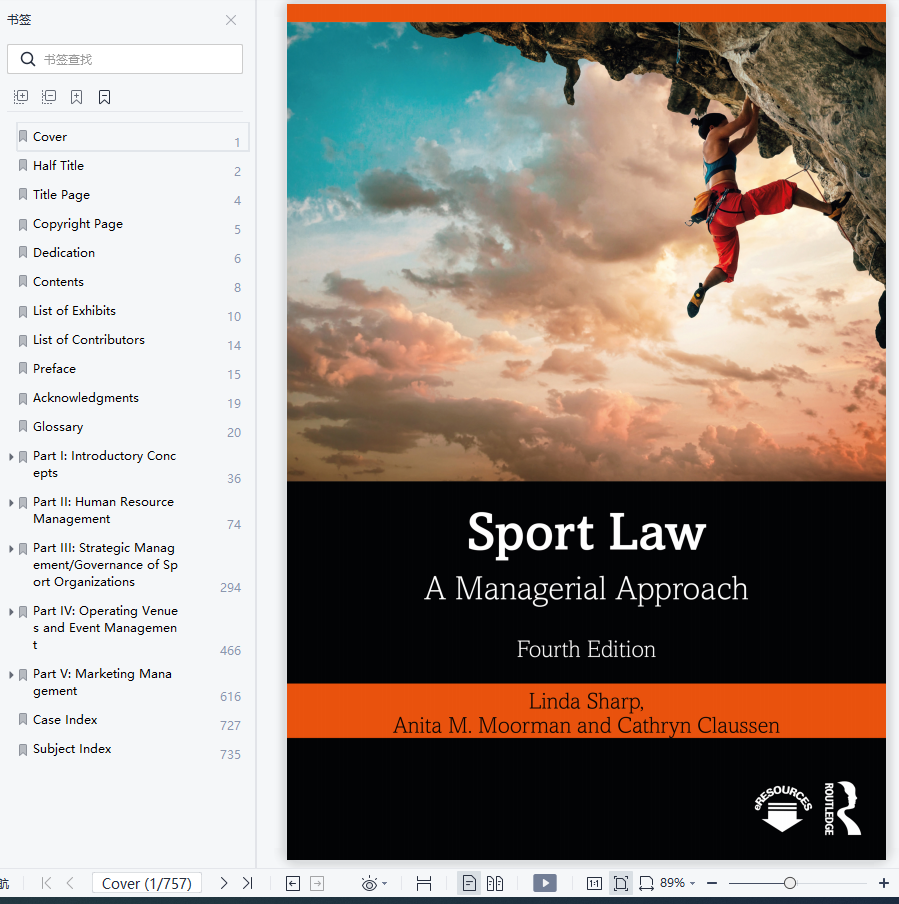Viewport: 899px width, 904px height.
Task: Open Part V: Marketing Management bookmark
Action: (102, 682)
